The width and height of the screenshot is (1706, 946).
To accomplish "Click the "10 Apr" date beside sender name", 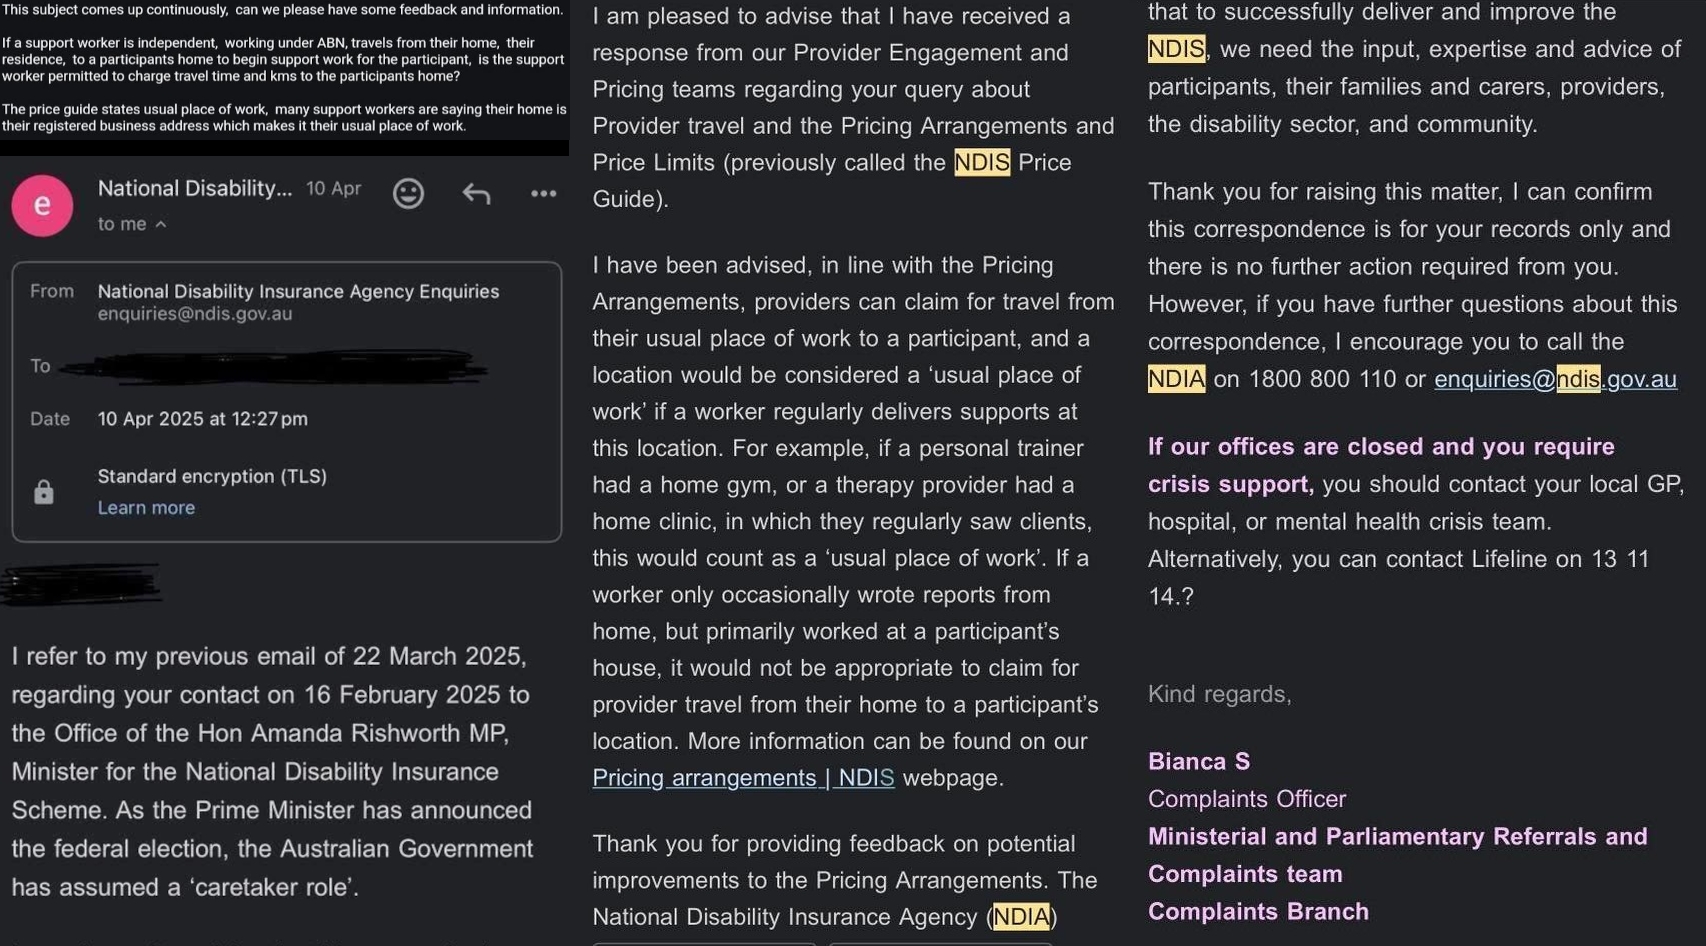I will pyautogui.click(x=333, y=188).
